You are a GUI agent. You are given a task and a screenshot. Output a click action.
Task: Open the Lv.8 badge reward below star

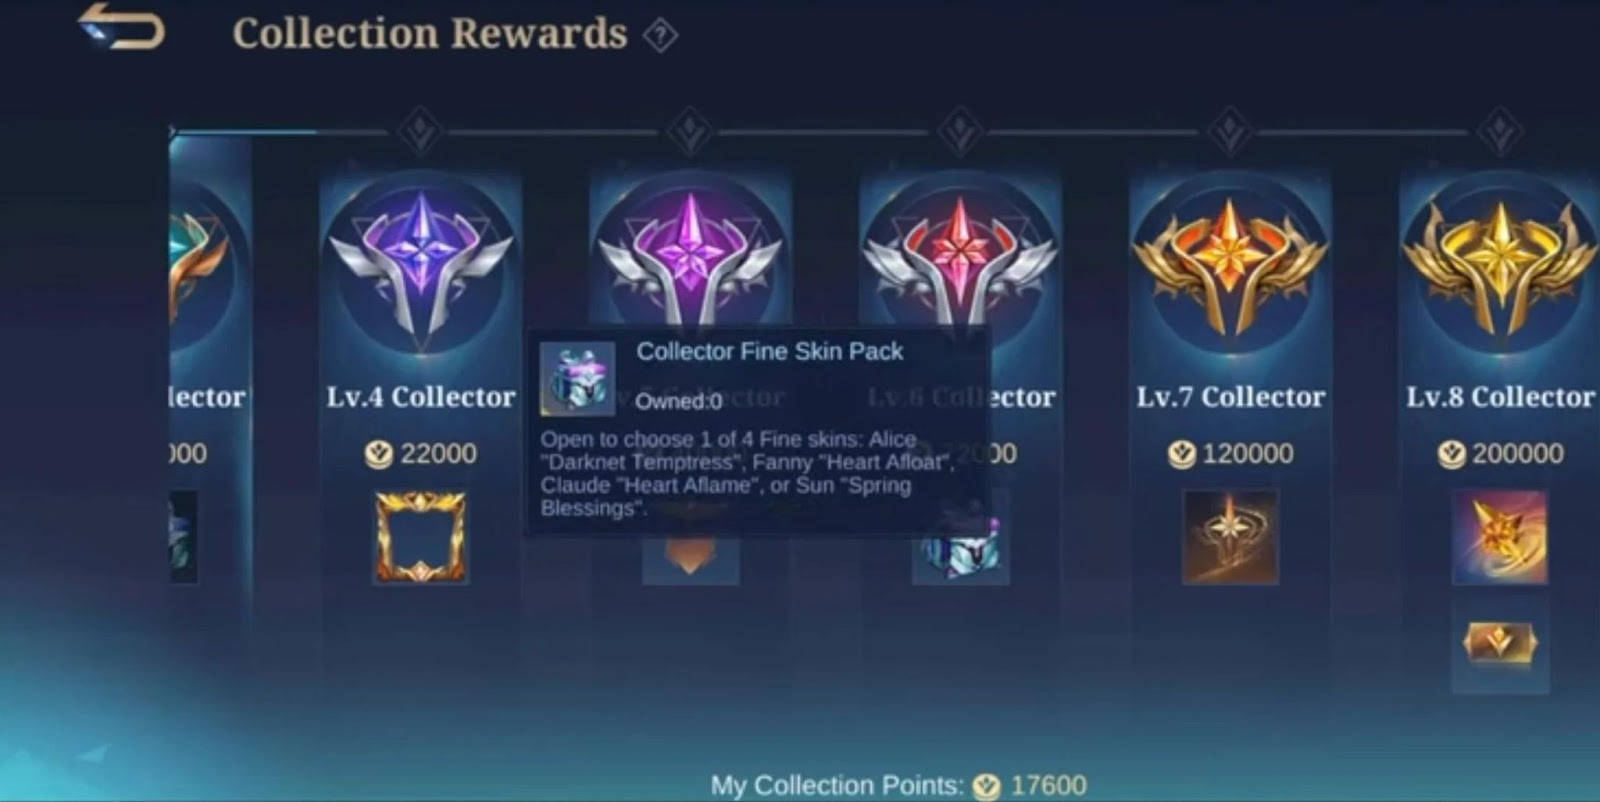coord(1500,643)
